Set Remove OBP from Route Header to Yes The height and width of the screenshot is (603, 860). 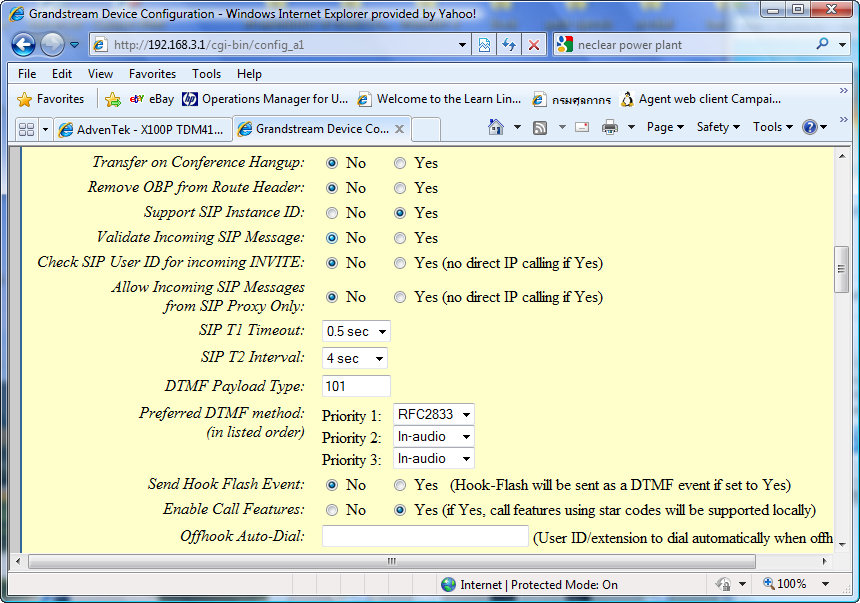point(400,188)
